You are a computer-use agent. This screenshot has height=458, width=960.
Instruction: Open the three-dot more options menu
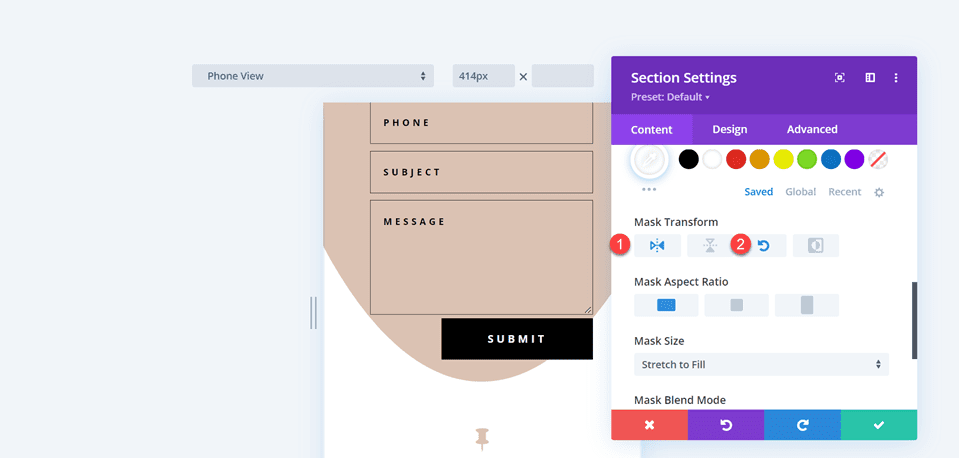[x=896, y=78]
